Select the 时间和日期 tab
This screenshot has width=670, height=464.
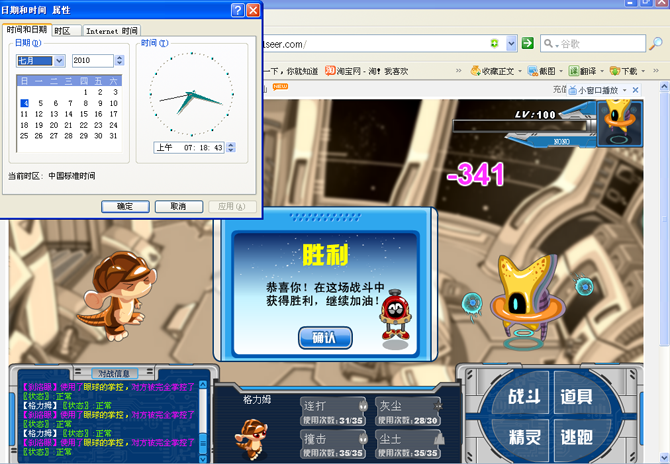click(27, 29)
